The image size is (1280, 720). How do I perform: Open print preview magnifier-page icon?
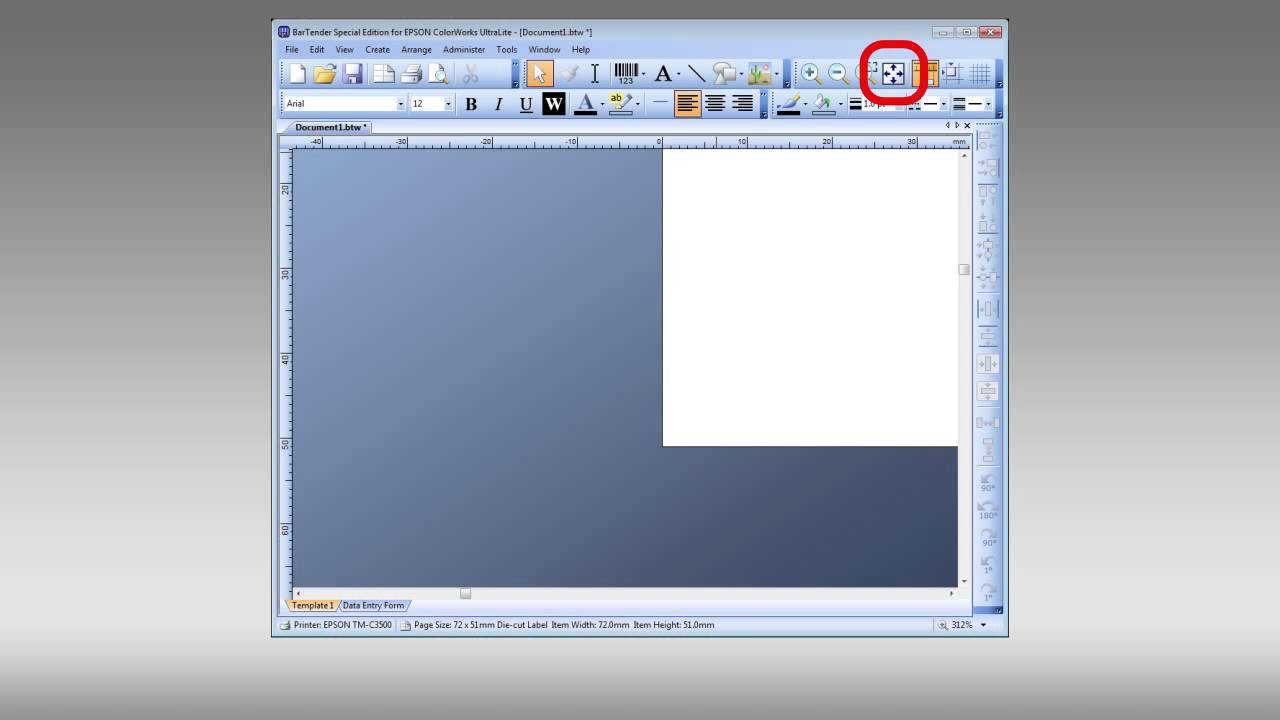[x=438, y=73]
